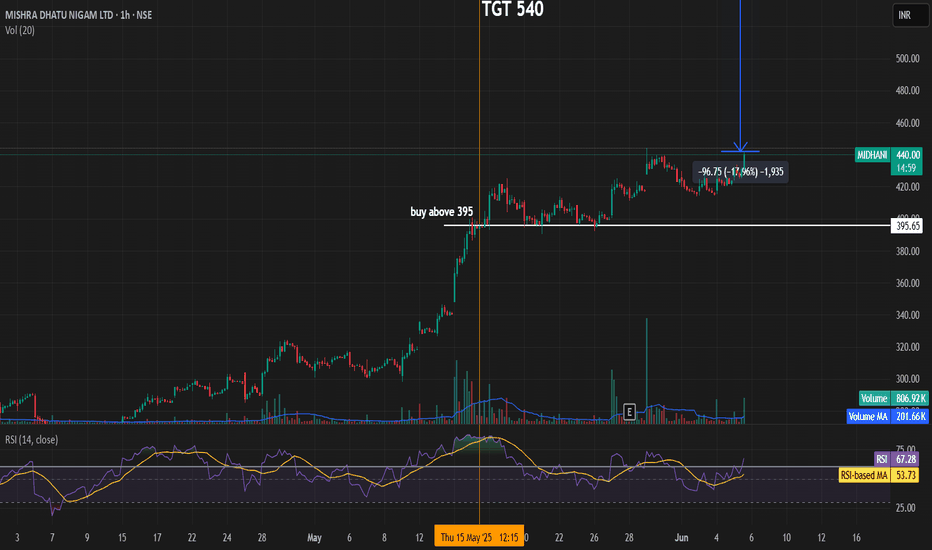
Task: Click the RSI-based MA 53.73 label
Action: tap(879, 475)
